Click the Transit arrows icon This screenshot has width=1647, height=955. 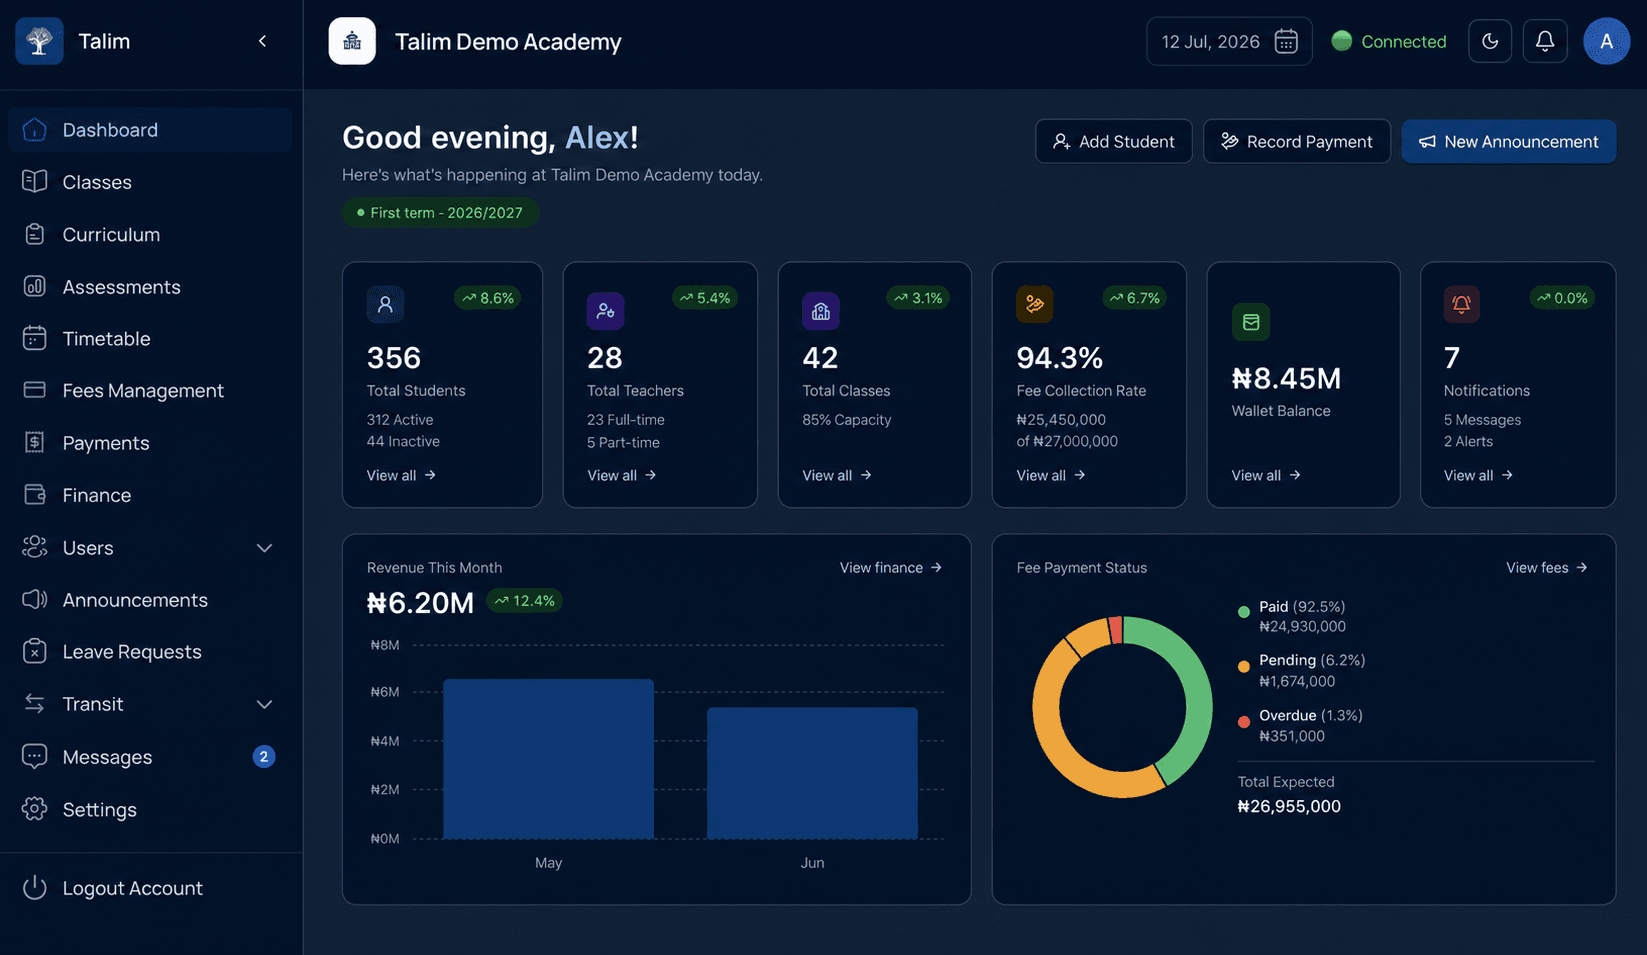(35, 703)
